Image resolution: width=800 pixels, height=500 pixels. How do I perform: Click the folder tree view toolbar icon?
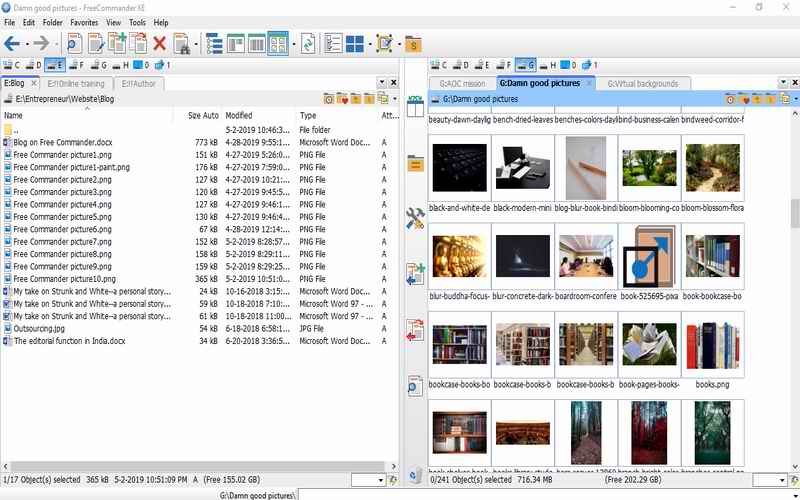point(214,43)
